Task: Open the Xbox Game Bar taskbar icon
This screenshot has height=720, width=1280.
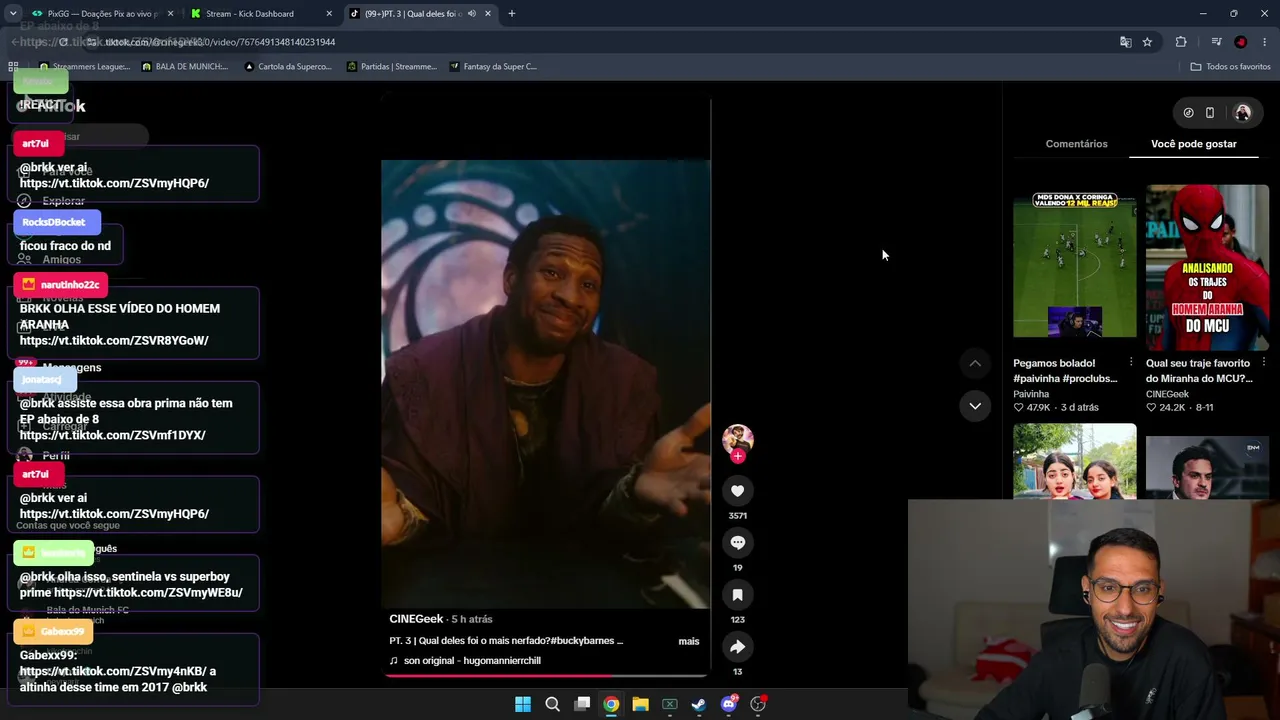Action: (670, 704)
